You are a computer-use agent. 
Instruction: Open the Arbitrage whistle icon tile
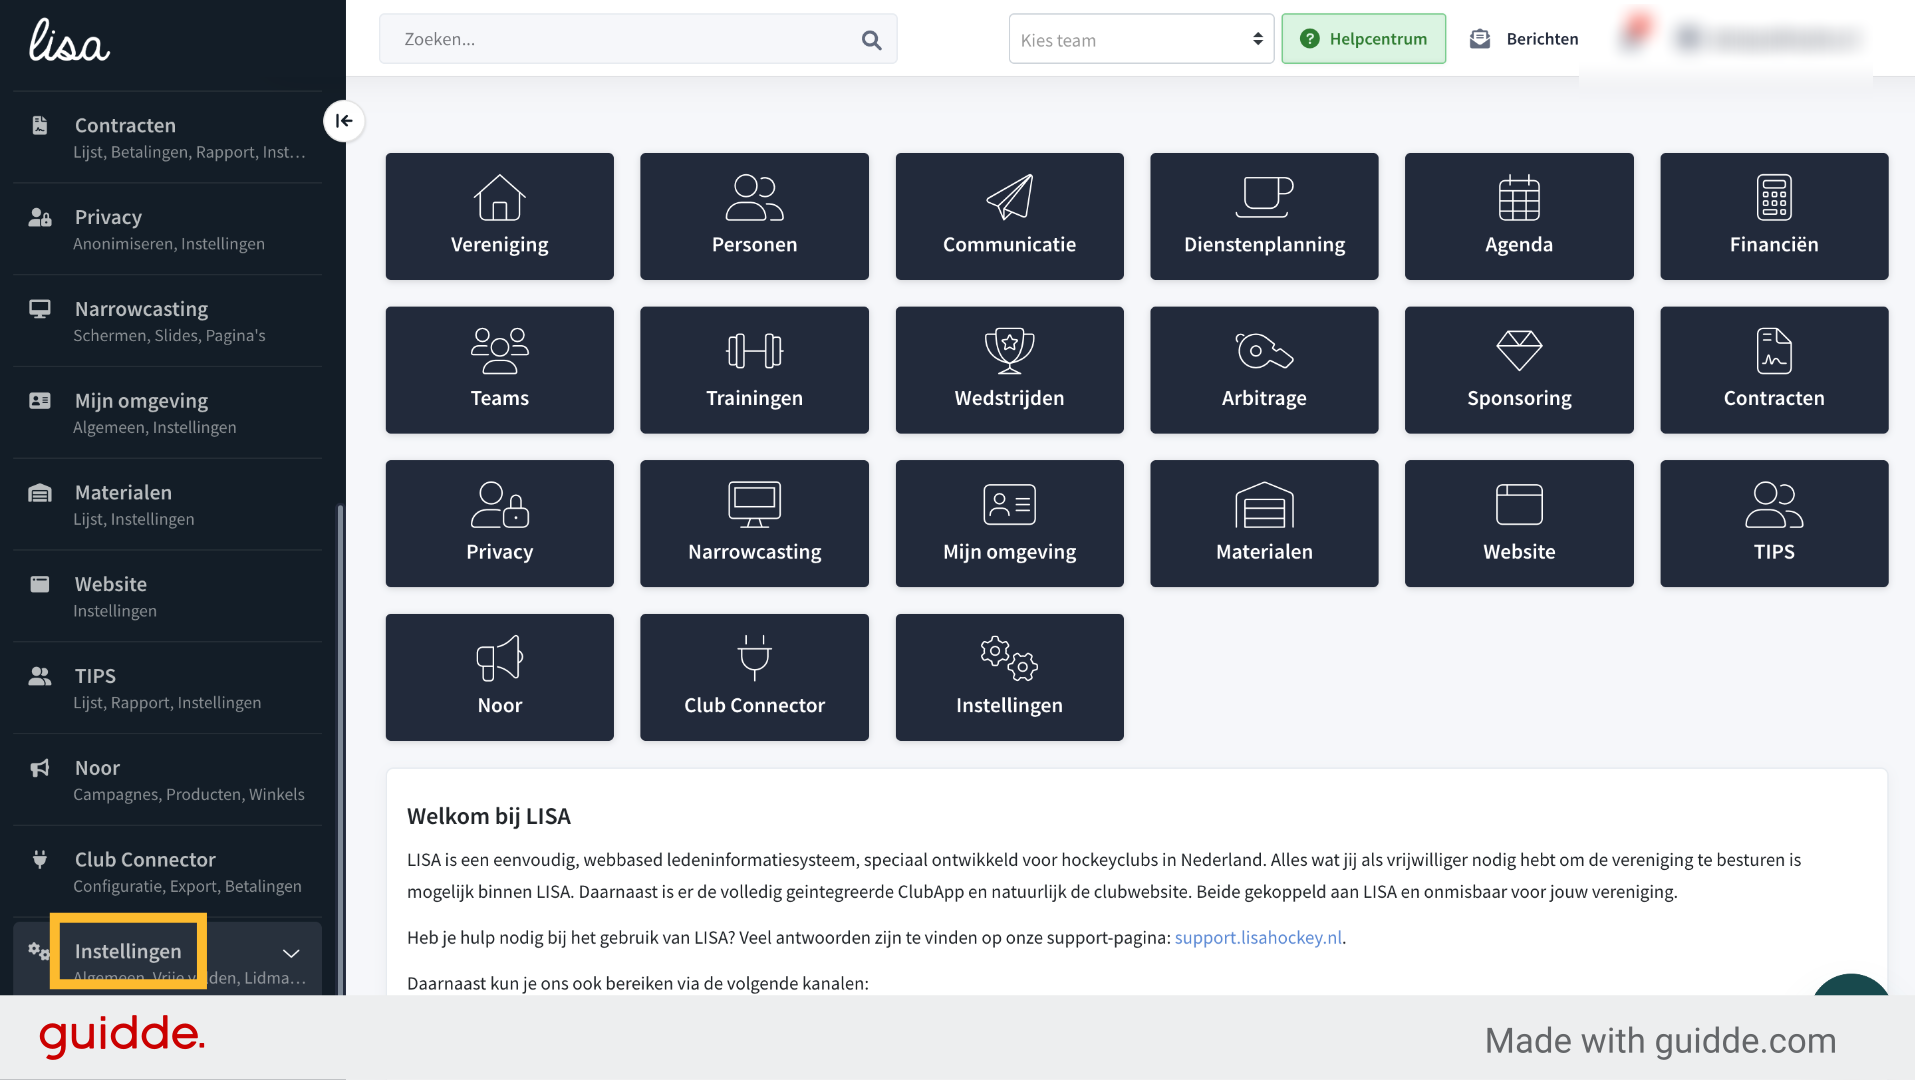pyautogui.click(x=1264, y=370)
